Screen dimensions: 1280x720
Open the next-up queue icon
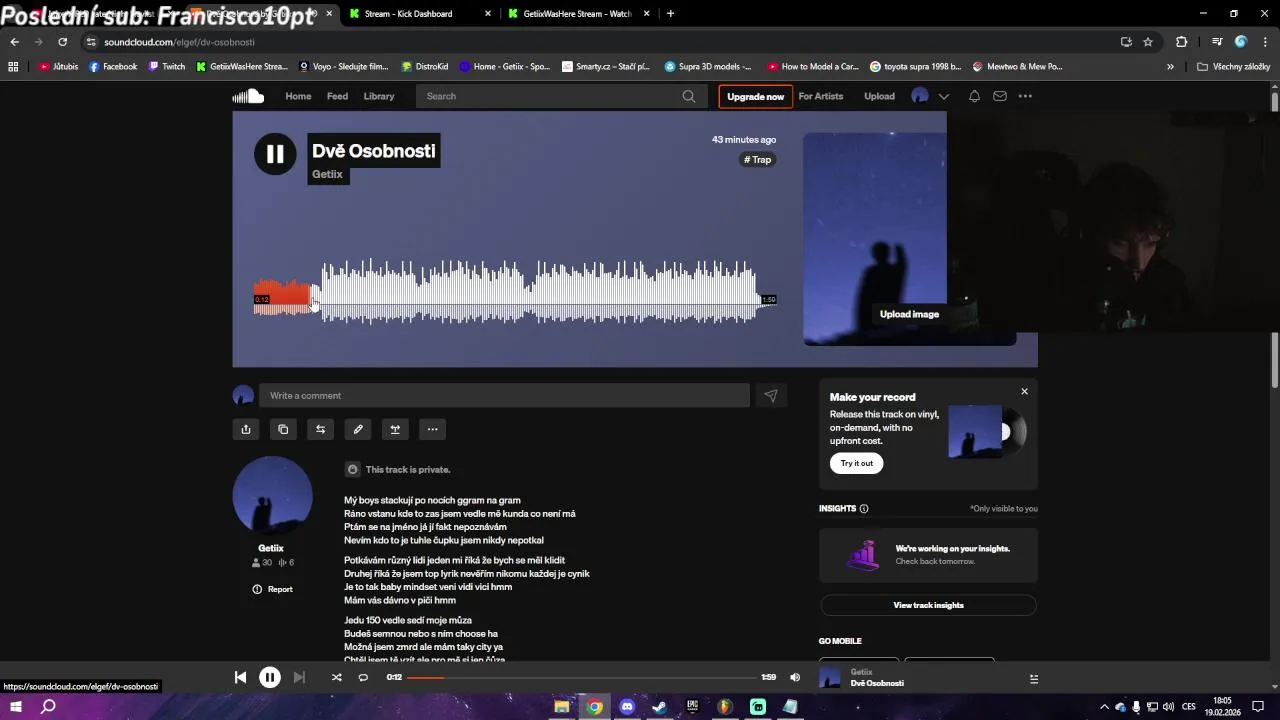click(x=1033, y=678)
